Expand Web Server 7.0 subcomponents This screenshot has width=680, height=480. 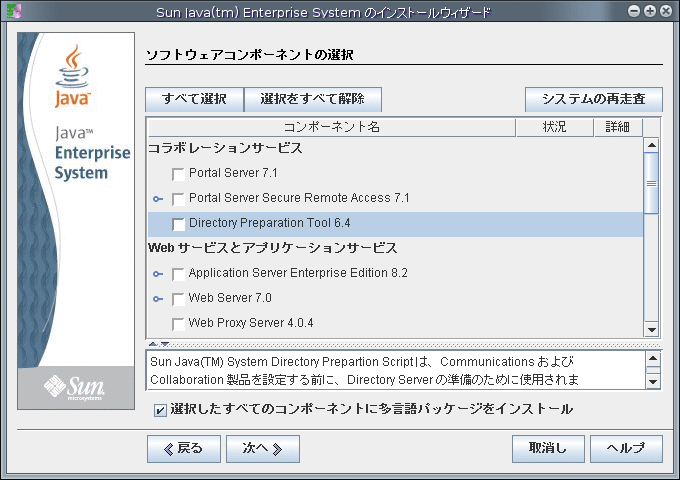click(158, 299)
